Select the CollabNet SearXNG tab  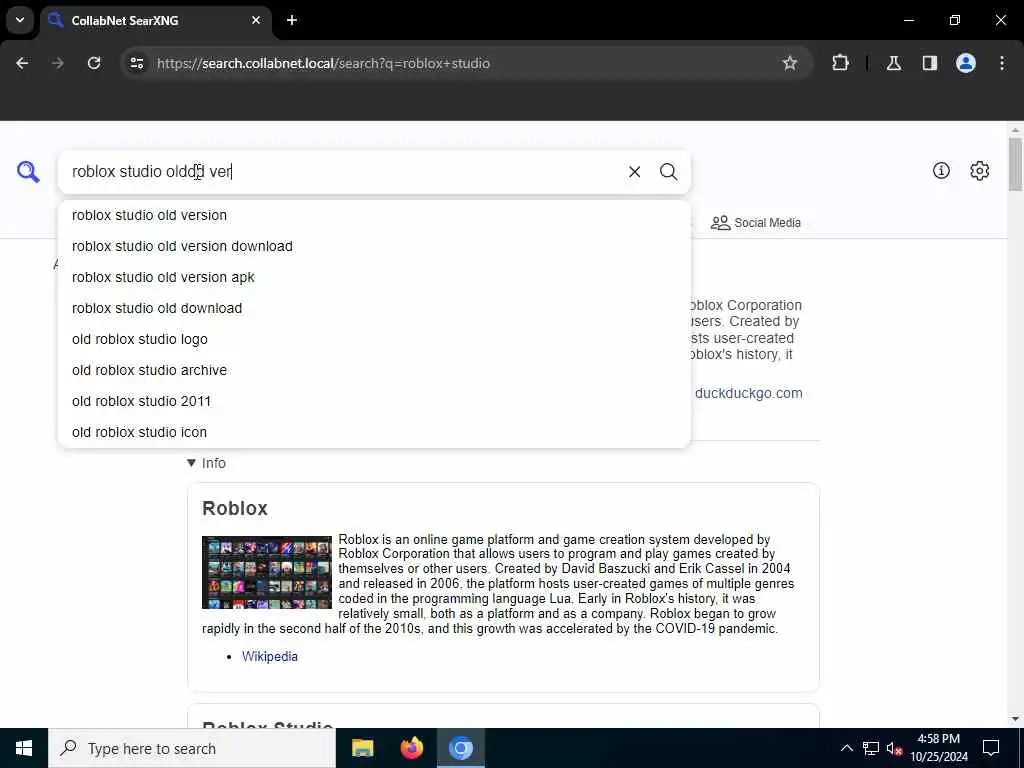pyautogui.click(x=155, y=20)
